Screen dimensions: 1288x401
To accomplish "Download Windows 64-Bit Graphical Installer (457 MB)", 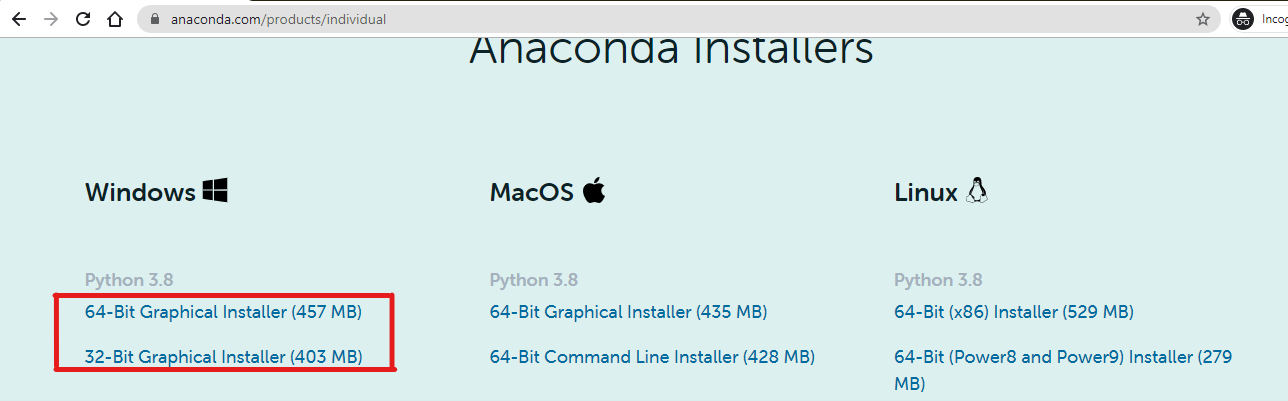I will point(223,312).
